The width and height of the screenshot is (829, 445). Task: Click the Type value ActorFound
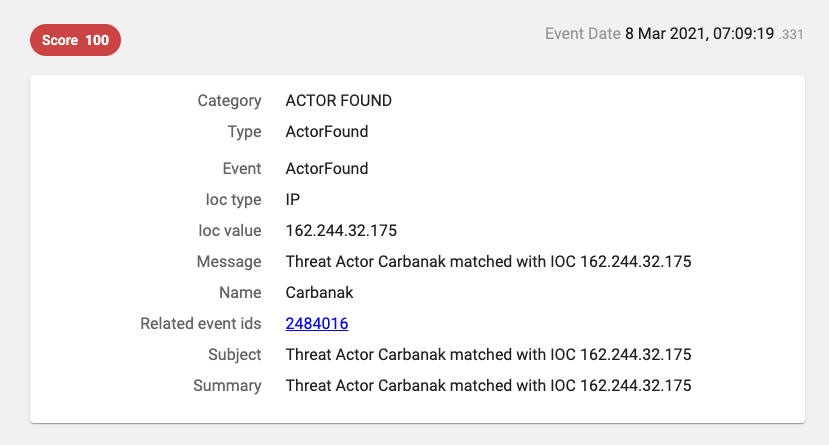click(327, 132)
